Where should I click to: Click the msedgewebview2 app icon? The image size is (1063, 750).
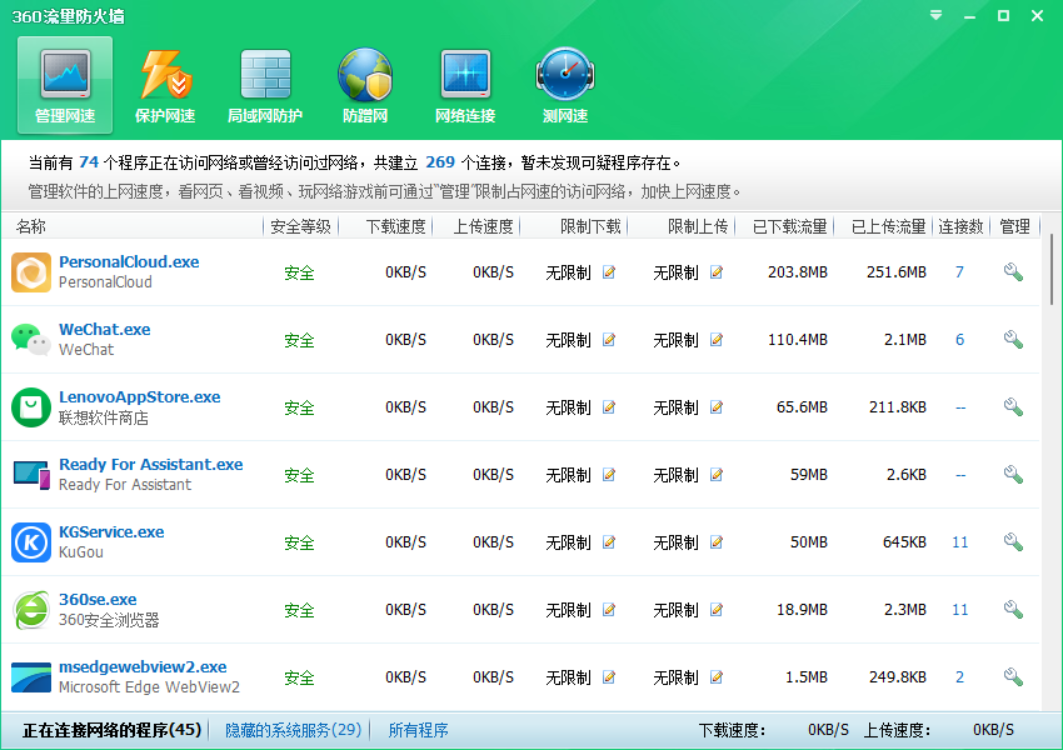31,677
